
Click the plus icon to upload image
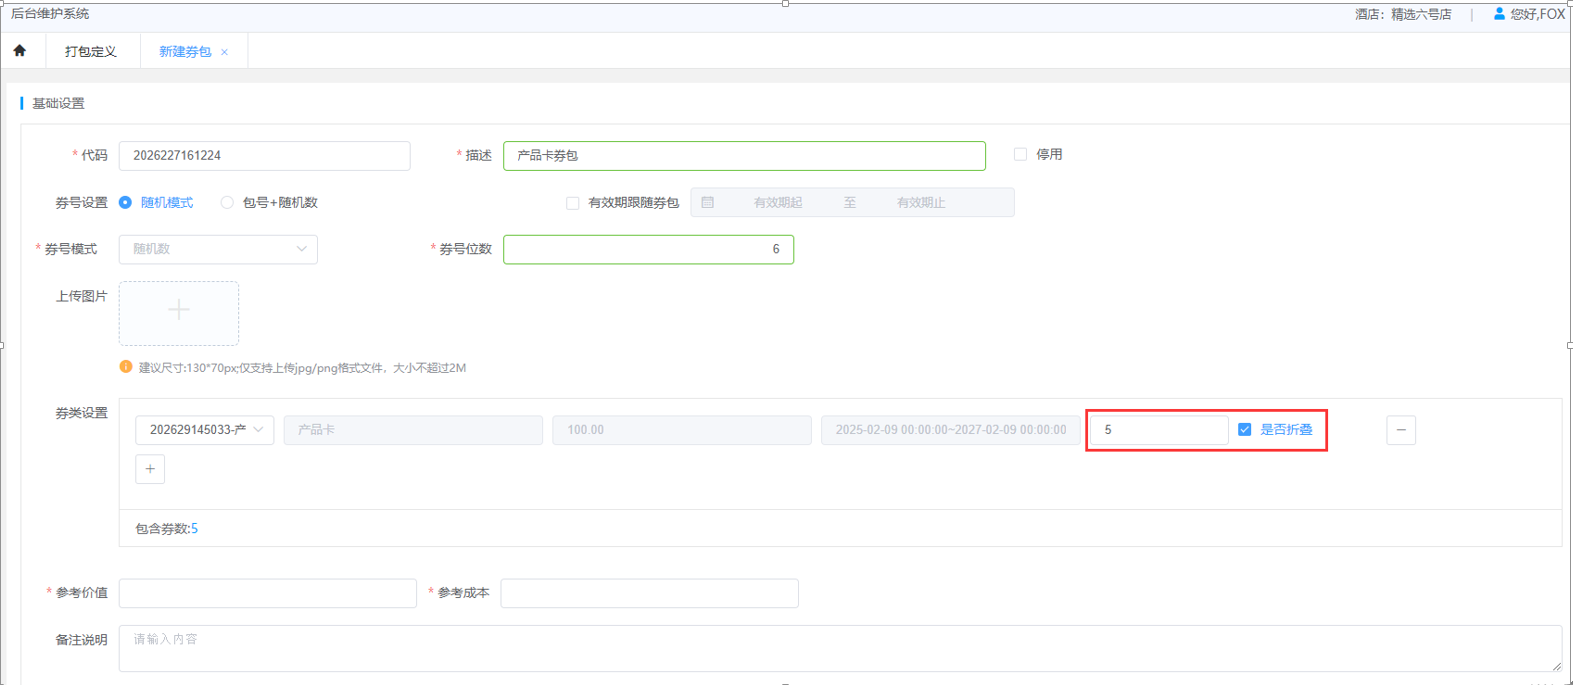pyautogui.click(x=178, y=312)
